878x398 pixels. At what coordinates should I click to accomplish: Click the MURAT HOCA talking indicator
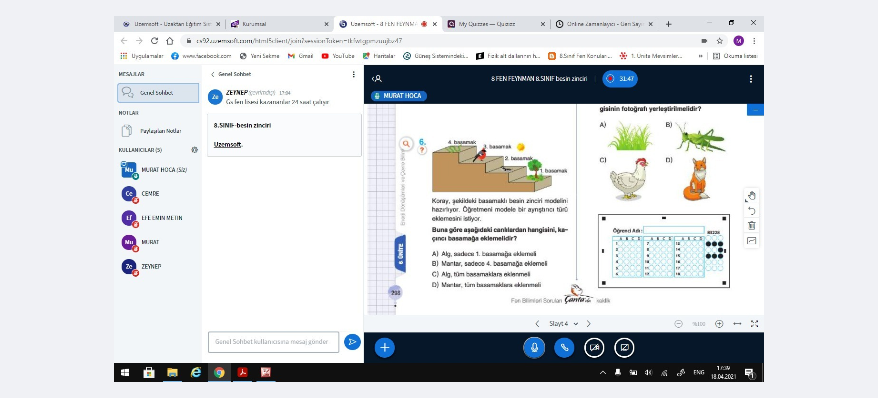tap(399, 96)
